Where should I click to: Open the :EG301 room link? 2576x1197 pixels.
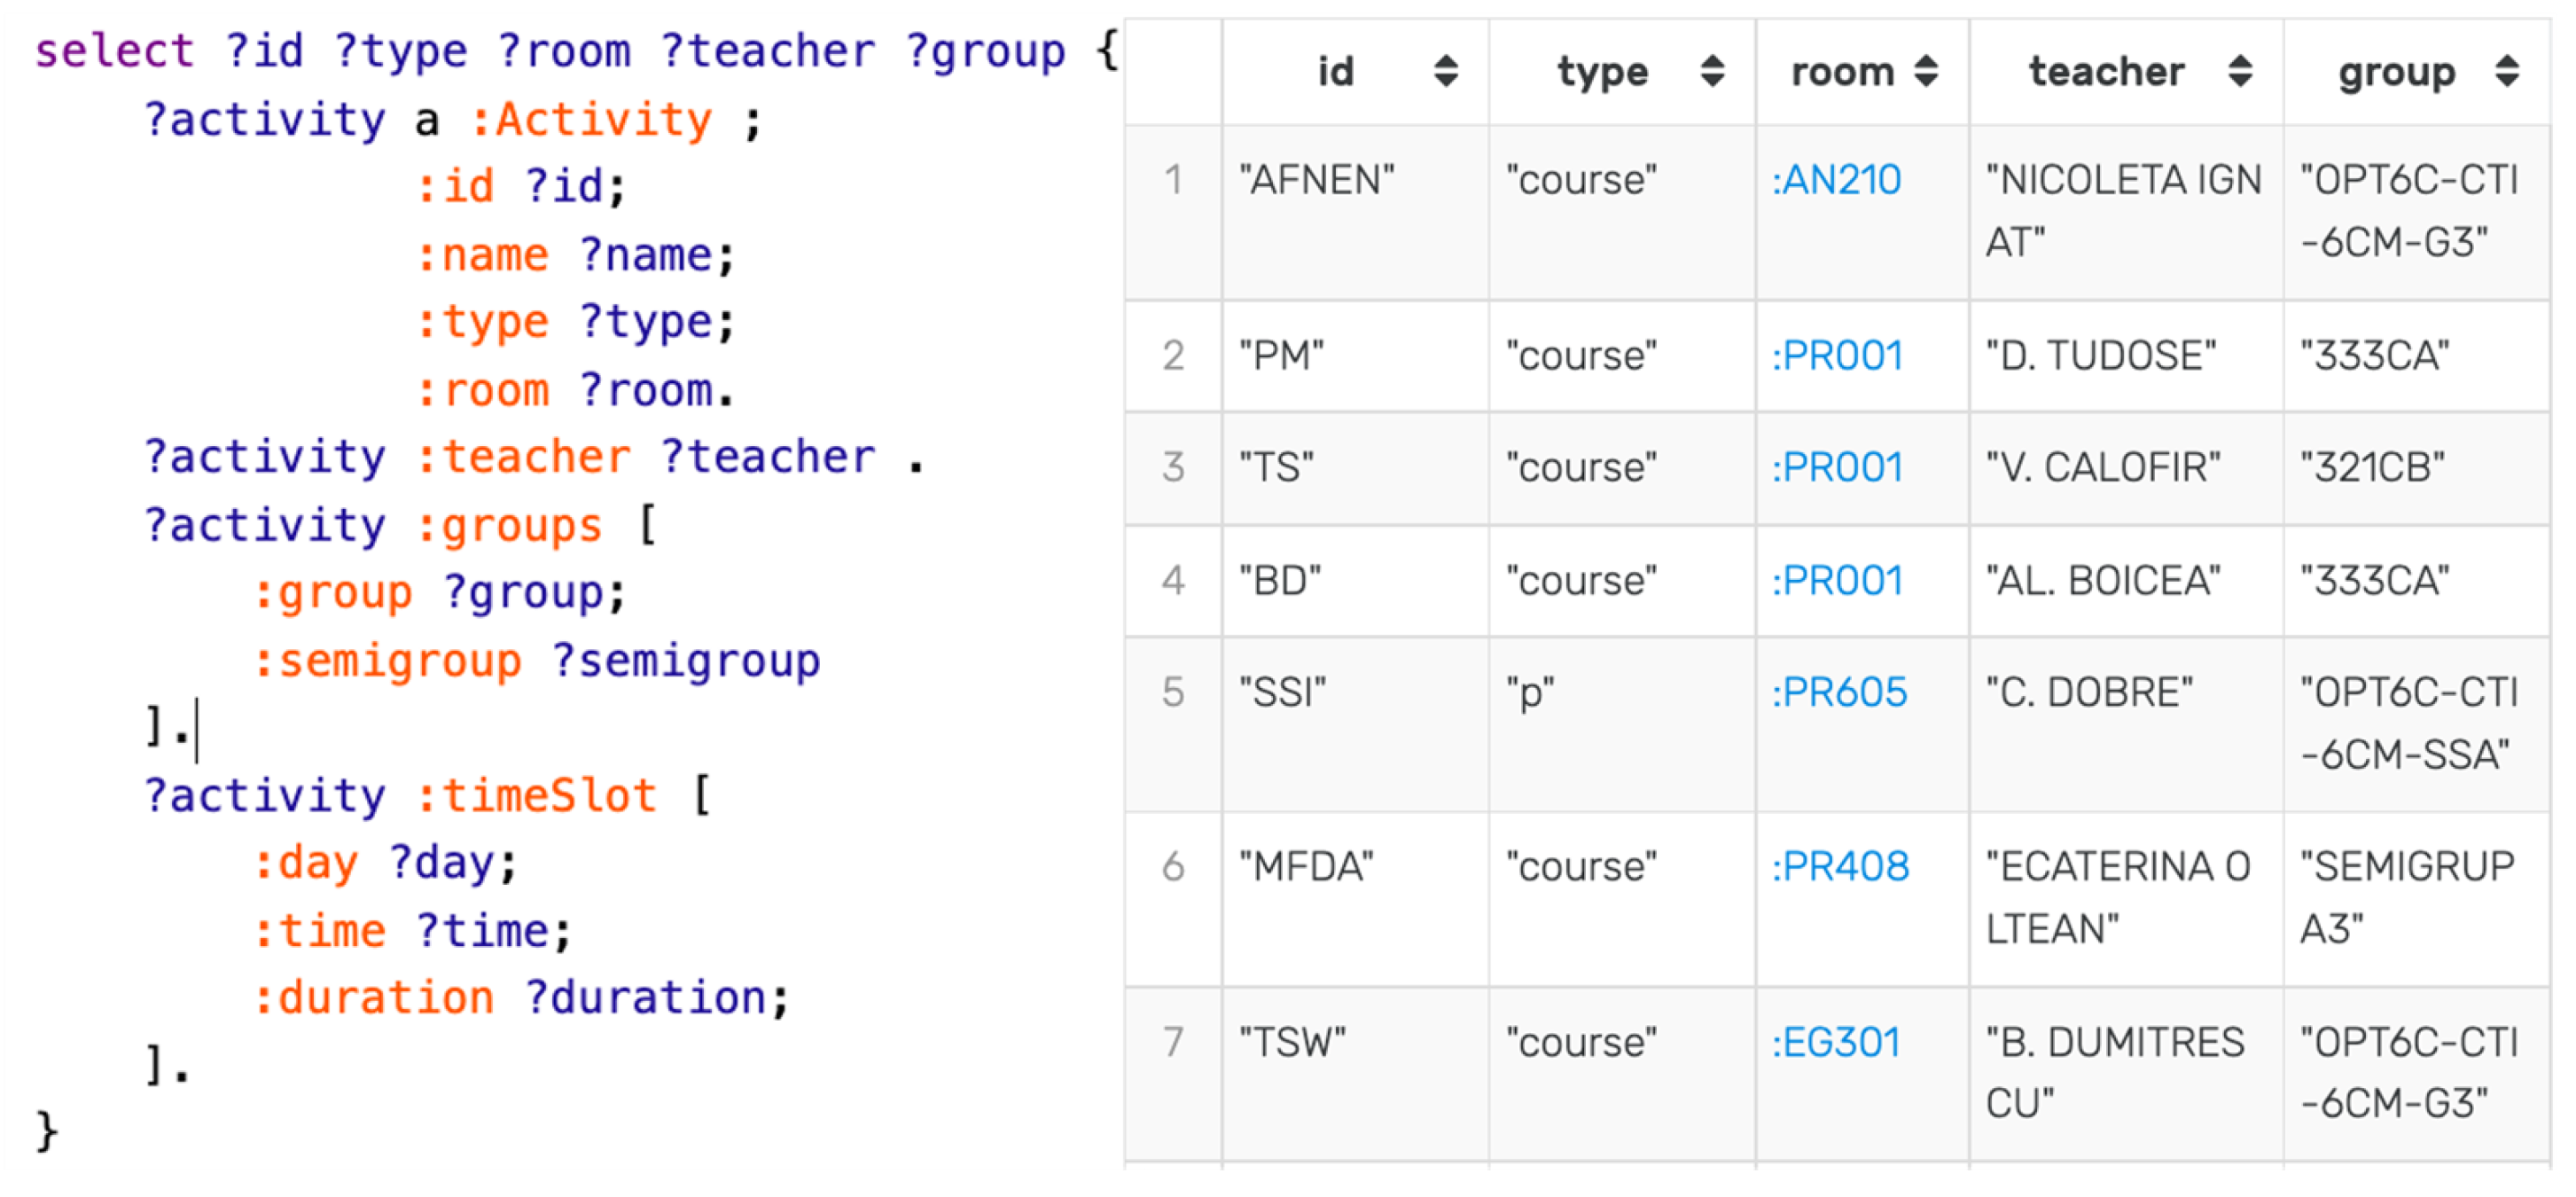click(1836, 1042)
